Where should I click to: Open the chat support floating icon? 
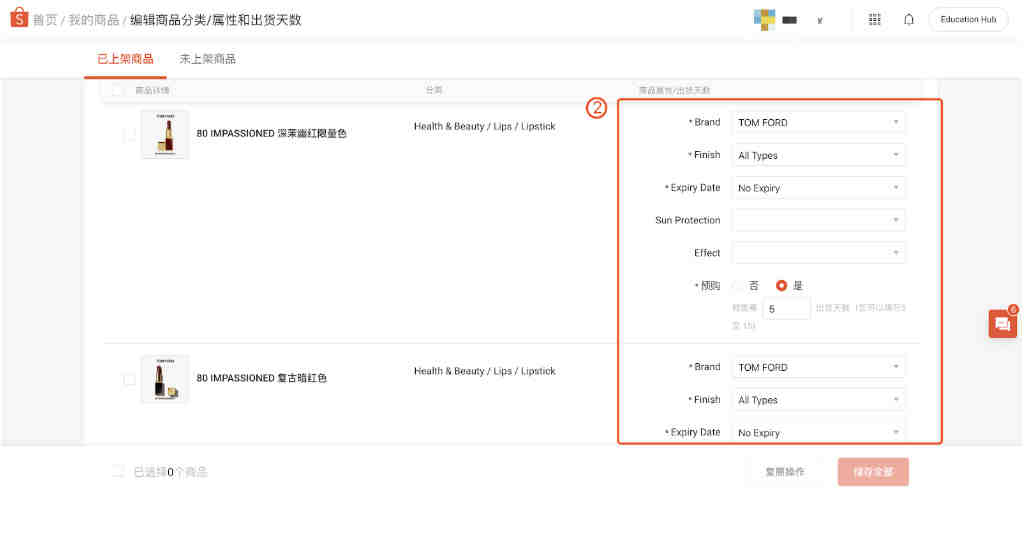point(1002,323)
